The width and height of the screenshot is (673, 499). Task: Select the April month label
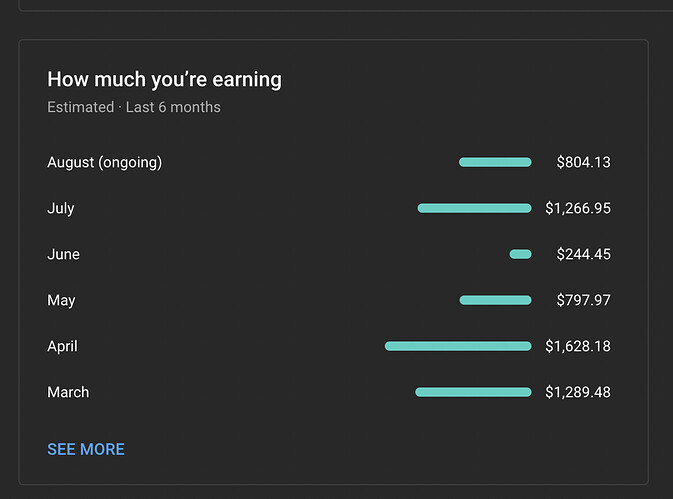62,346
